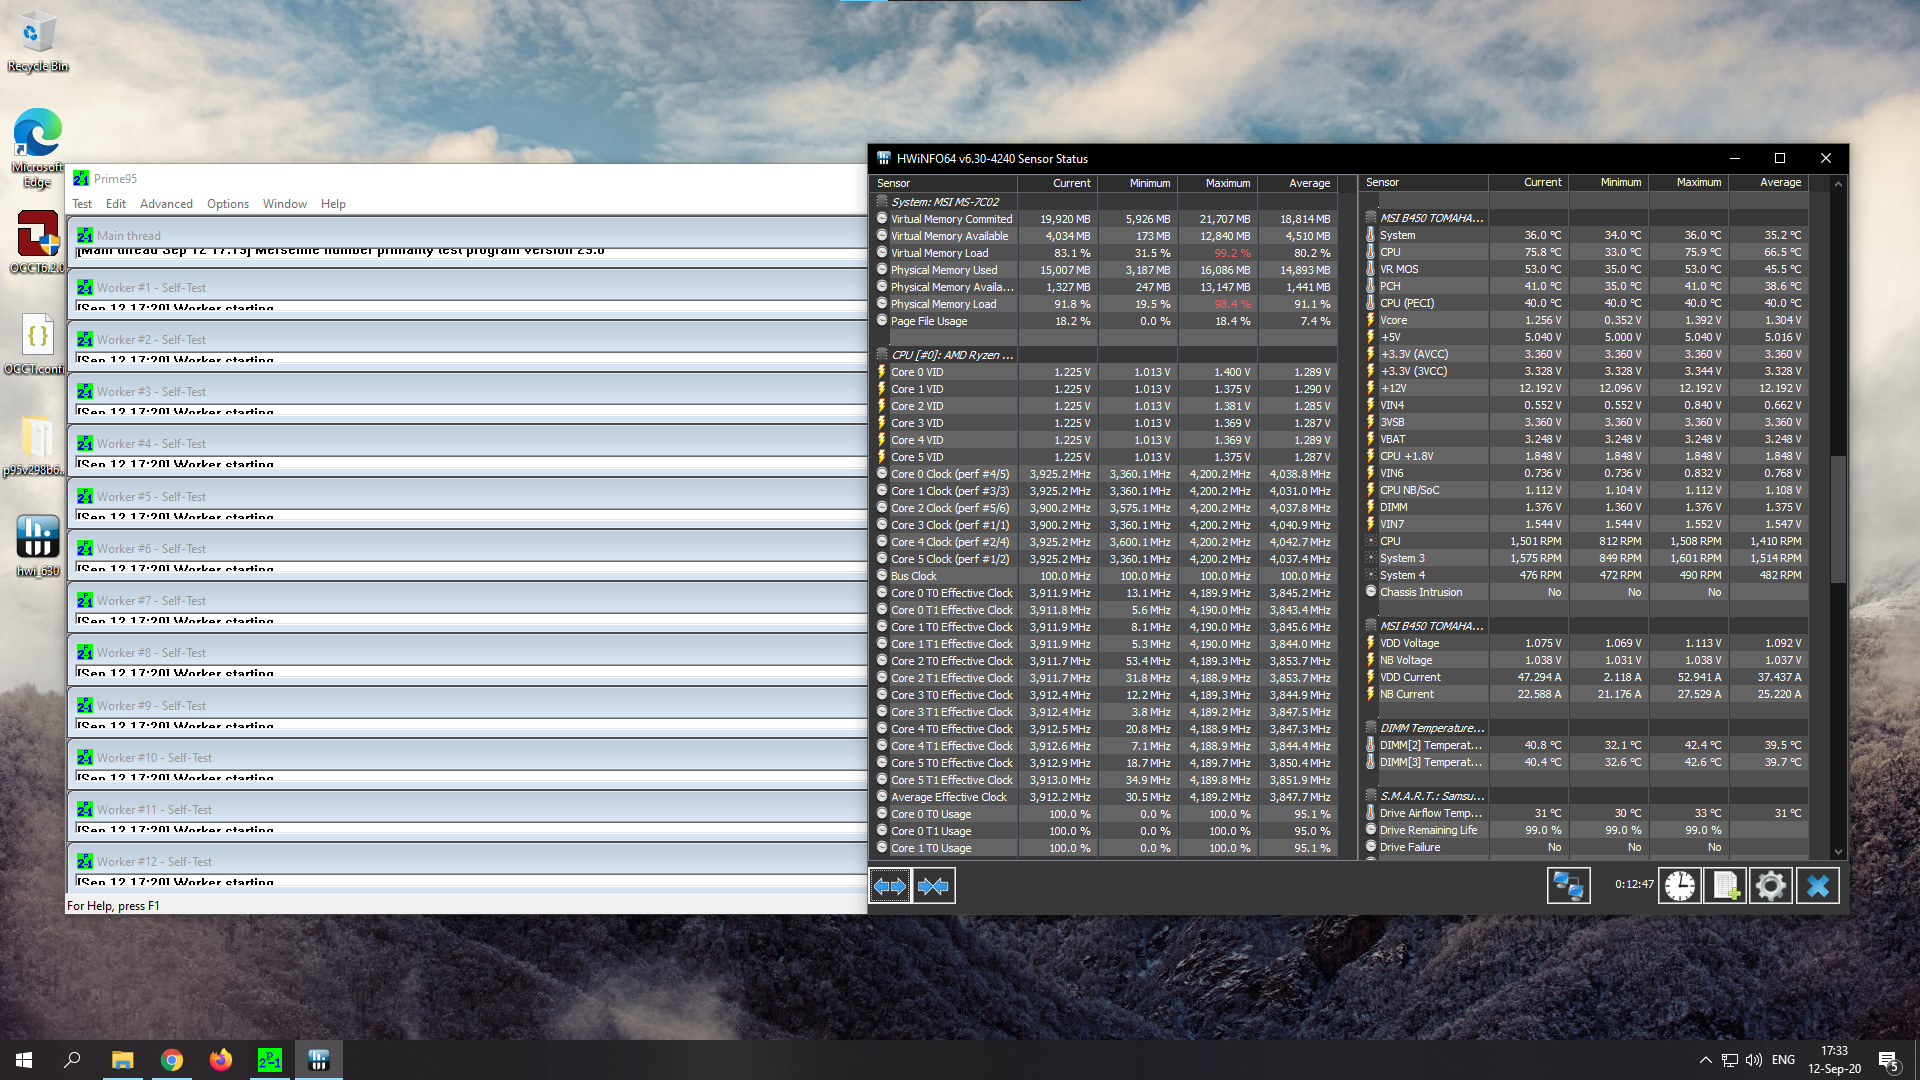Screen dimensions: 1920x1080
Task: Click the HWiNFO scrollbar up arrow
Action: point(1838,184)
